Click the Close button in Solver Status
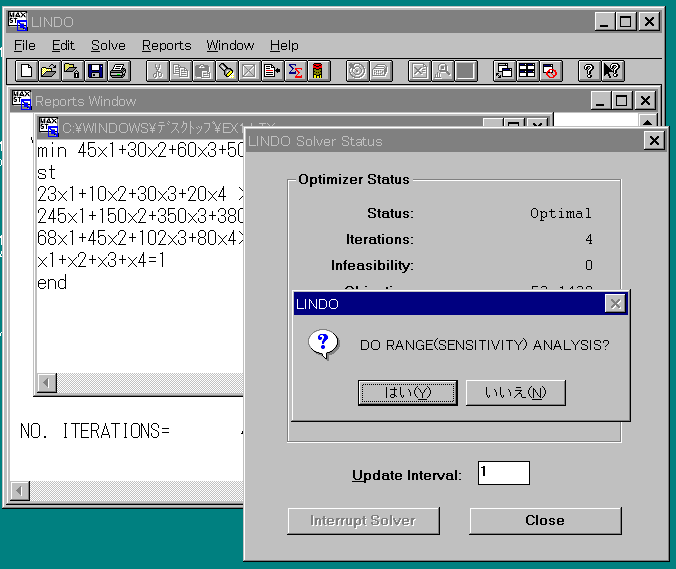Viewport: 676px width, 569px height. click(545, 520)
